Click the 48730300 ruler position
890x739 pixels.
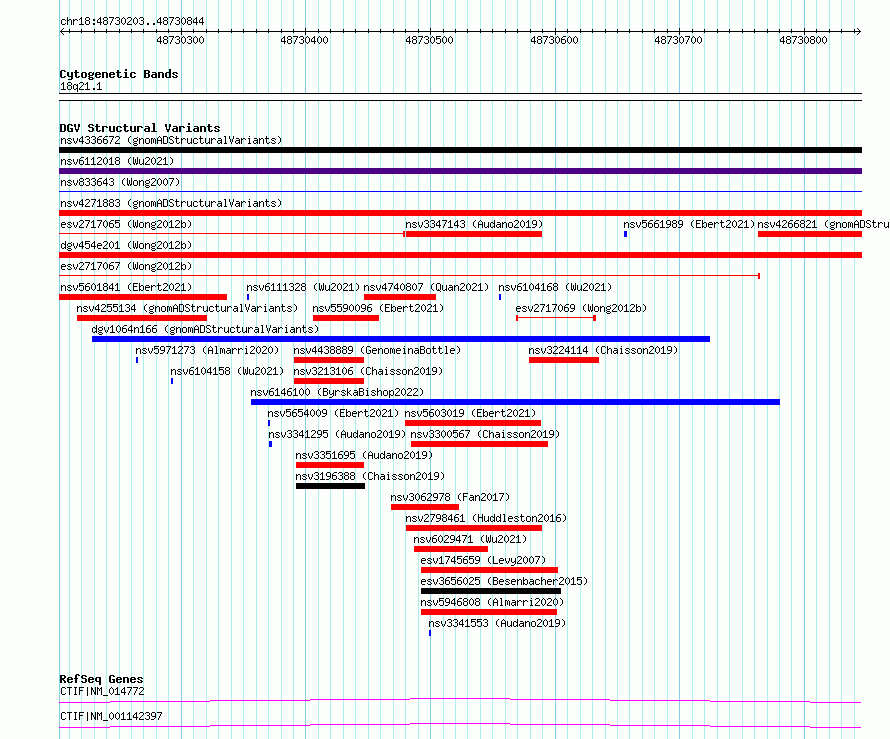[x=180, y=40]
